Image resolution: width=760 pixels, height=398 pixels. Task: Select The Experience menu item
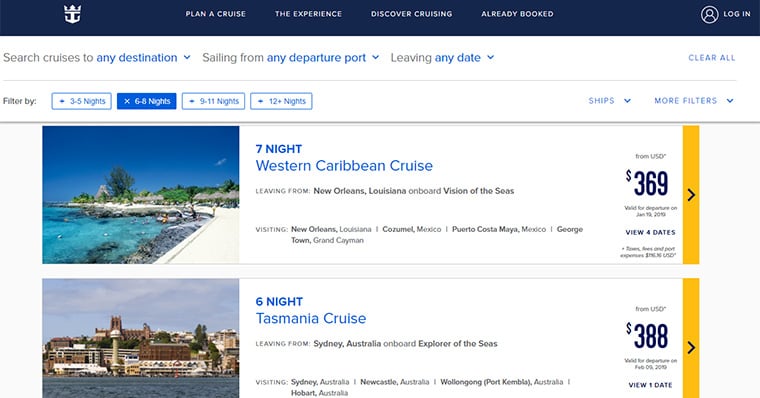click(308, 14)
